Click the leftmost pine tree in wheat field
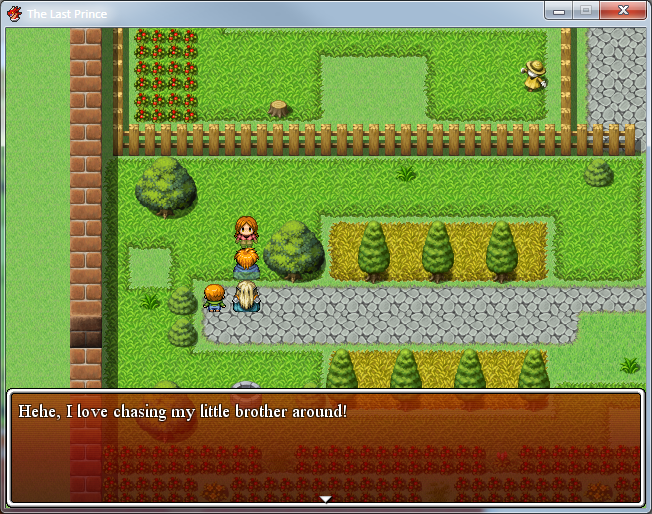The height and width of the screenshot is (514, 652). click(x=373, y=250)
